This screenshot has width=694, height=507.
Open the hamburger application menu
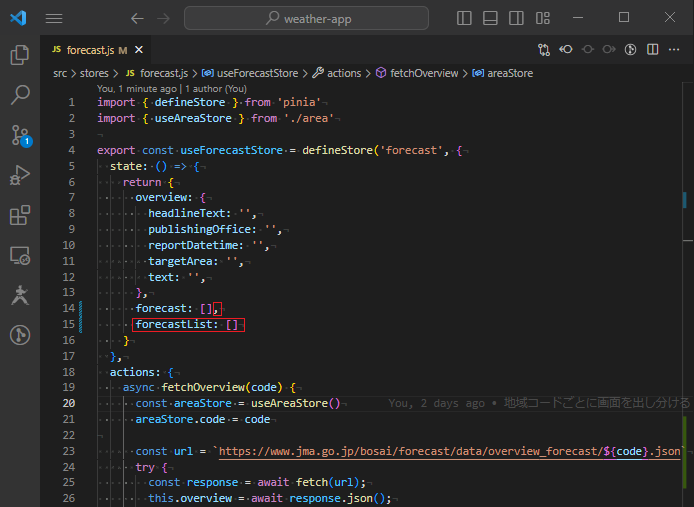[x=54, y=18]
